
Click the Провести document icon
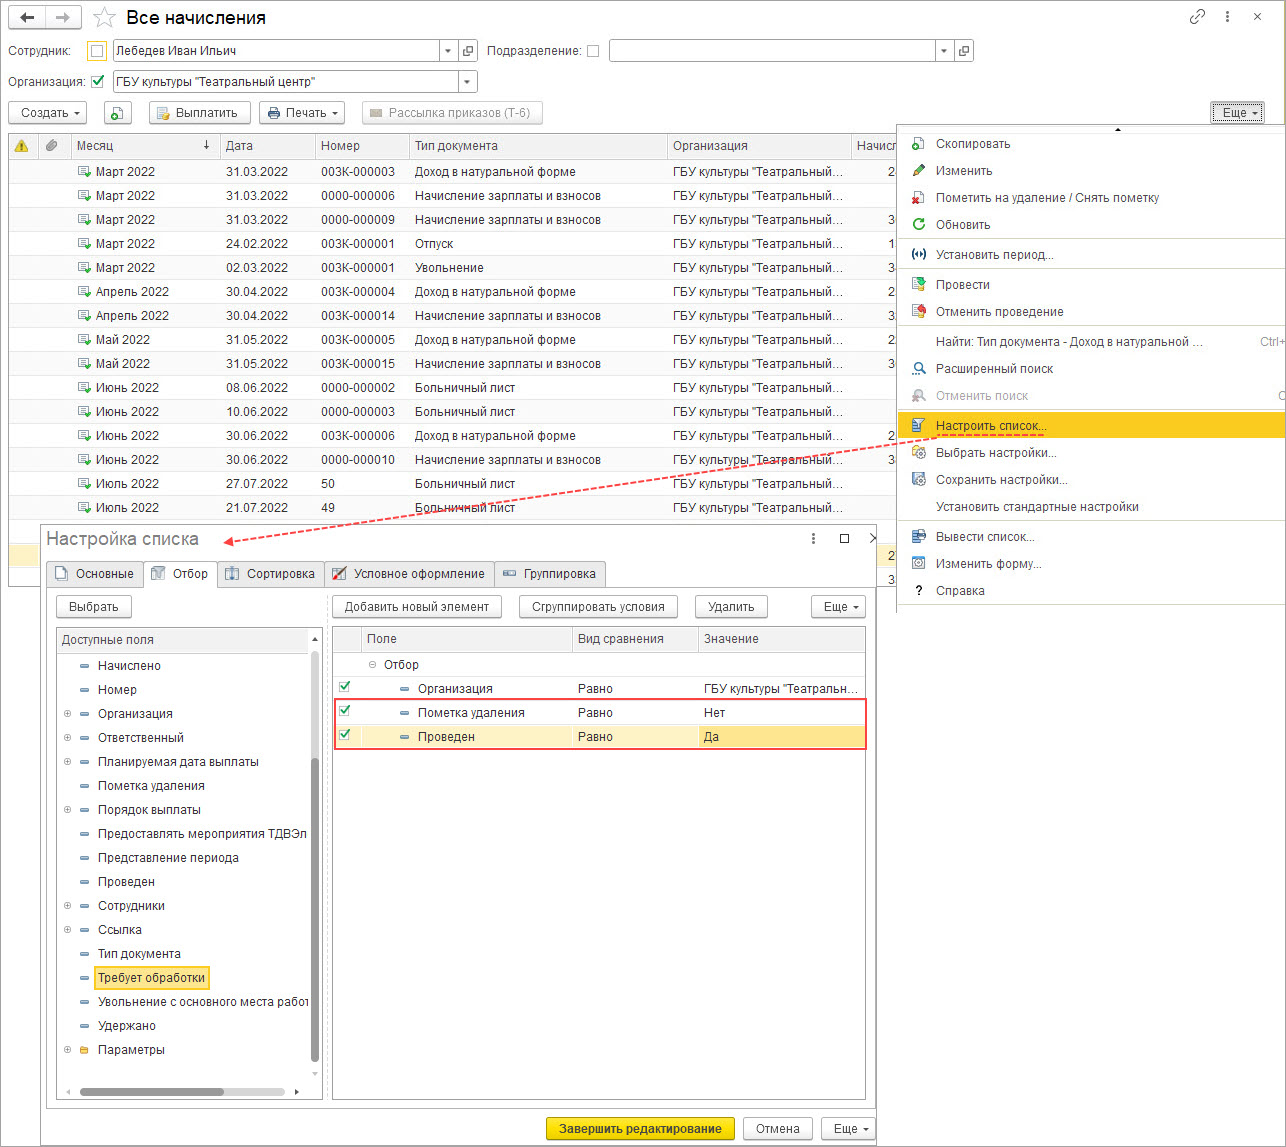click(918, 285)
